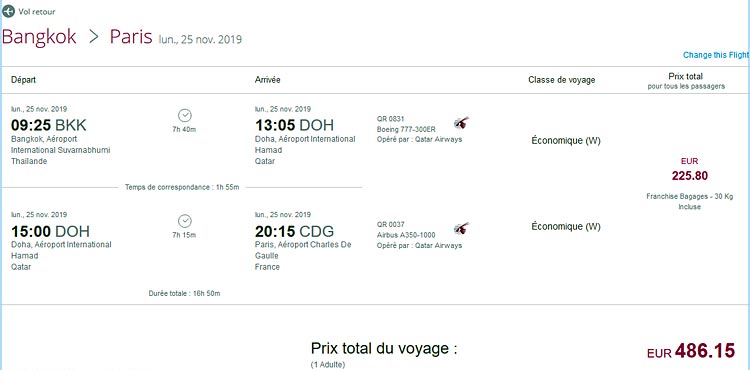Click the EUR 486.15 total trip price

(x=691, y=351)
